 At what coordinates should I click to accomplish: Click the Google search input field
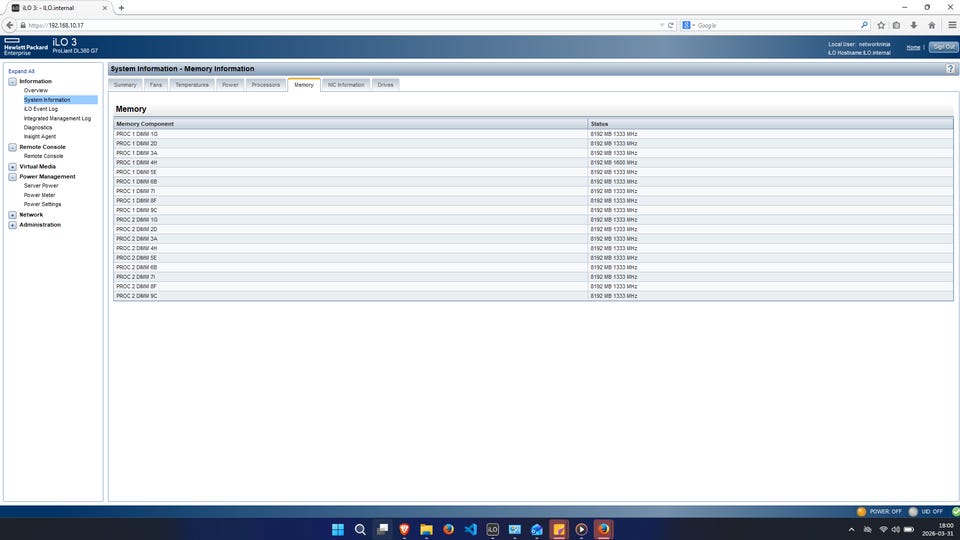coord(776,25)
